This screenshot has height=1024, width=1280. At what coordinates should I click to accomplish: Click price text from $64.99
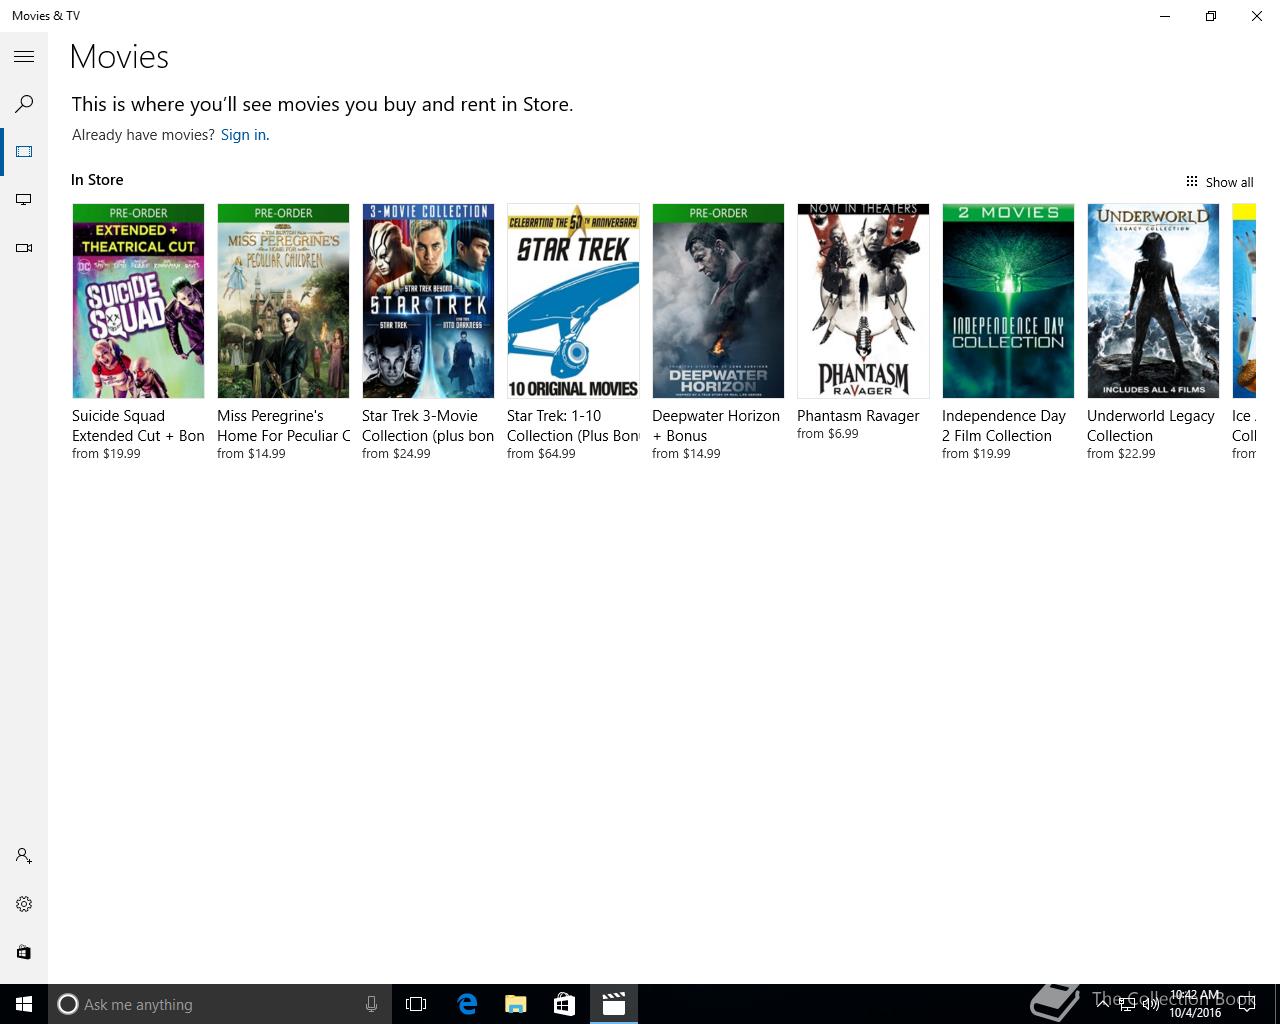(541, 454)
